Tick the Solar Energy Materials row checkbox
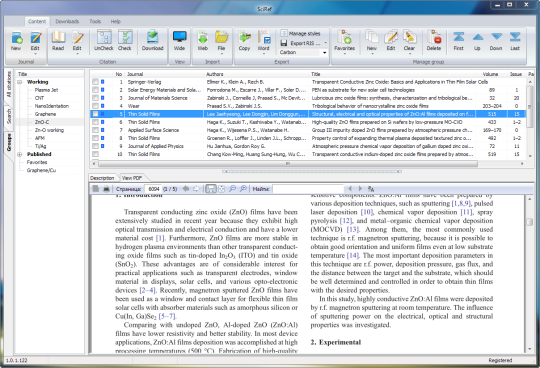This screenshot has width=540, height=368. [x=95, y=90]
